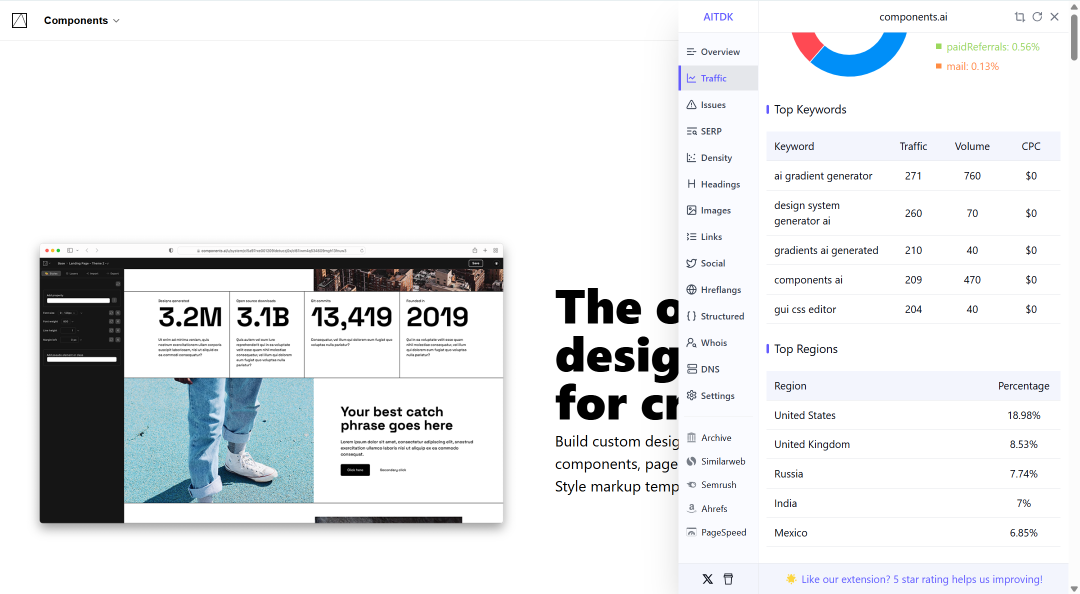Select keyword 'gui css editor'

[x=804, y=309]
